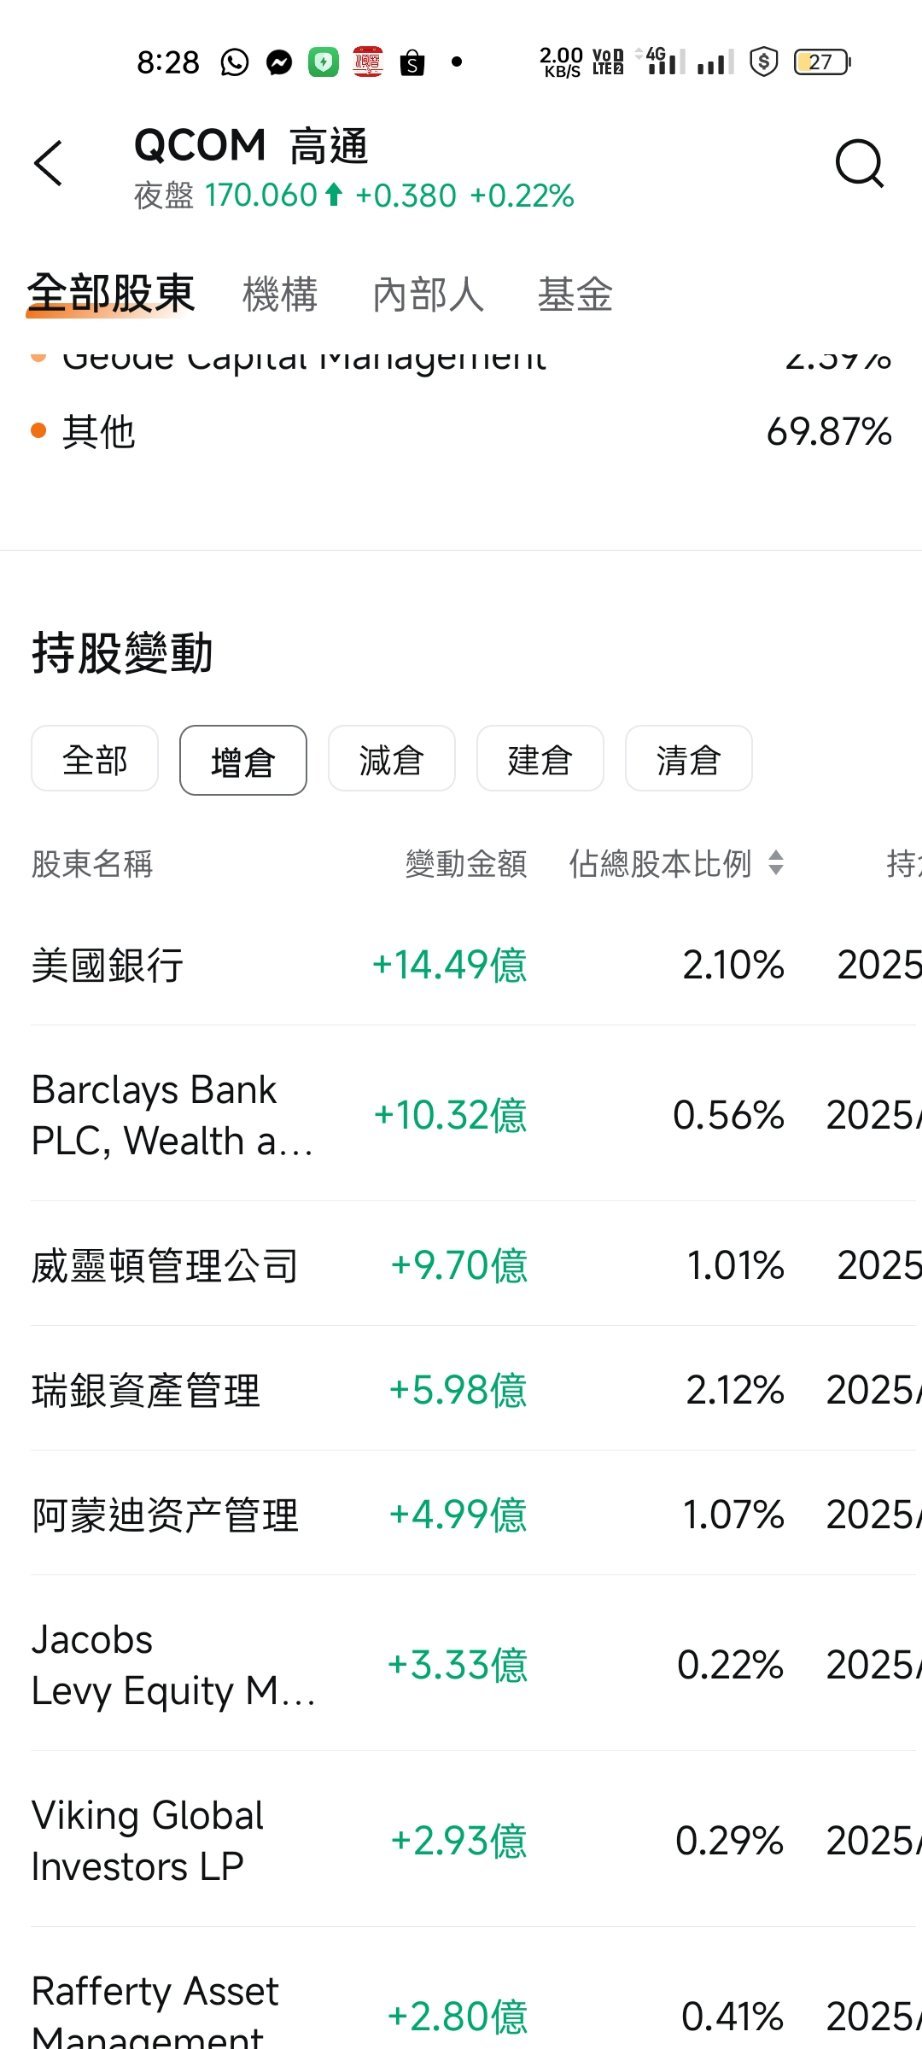Tap the Messenger notification icon
922x2049 pixels.
[x=279, y=63]
